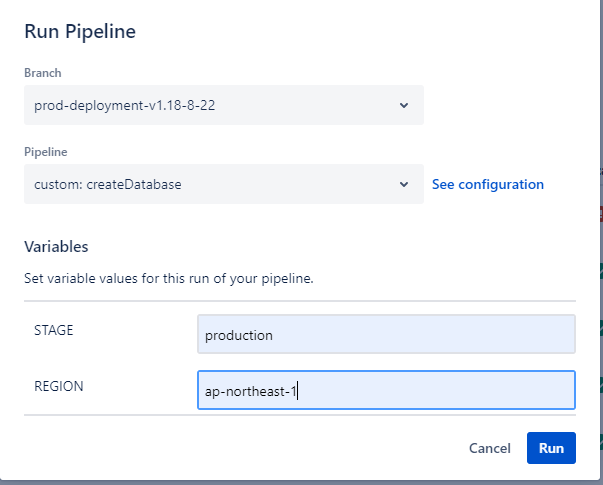Click the chevron arrow in Branch selector
Viewport: 603px width, 485px height.
(x=403, y=105)
